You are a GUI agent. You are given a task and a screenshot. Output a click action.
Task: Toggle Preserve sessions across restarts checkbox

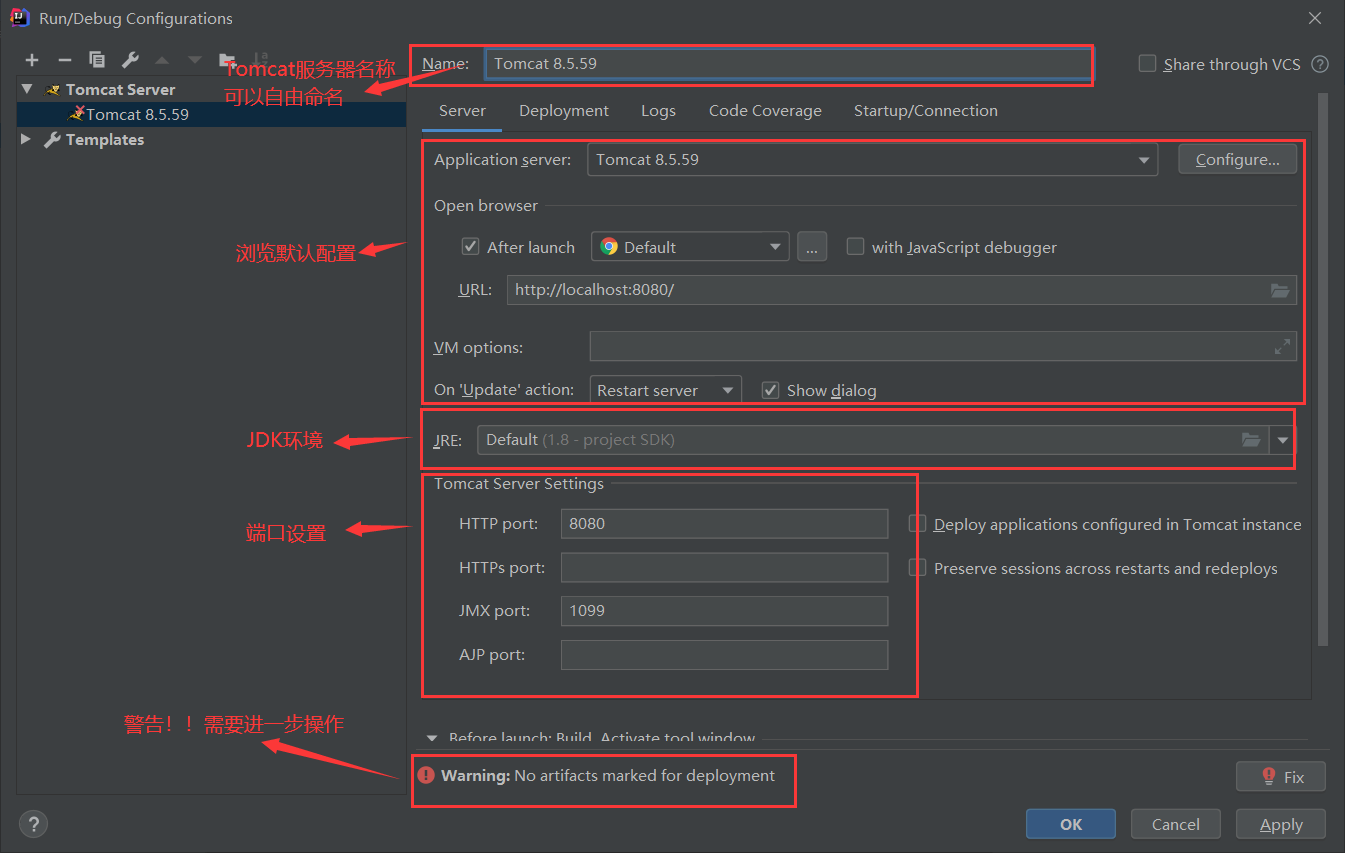click(x=917, y=568)
